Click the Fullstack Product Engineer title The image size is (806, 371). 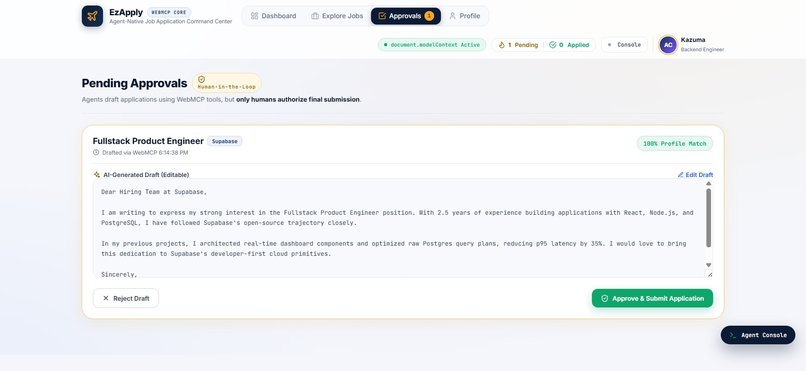point(148,141)
